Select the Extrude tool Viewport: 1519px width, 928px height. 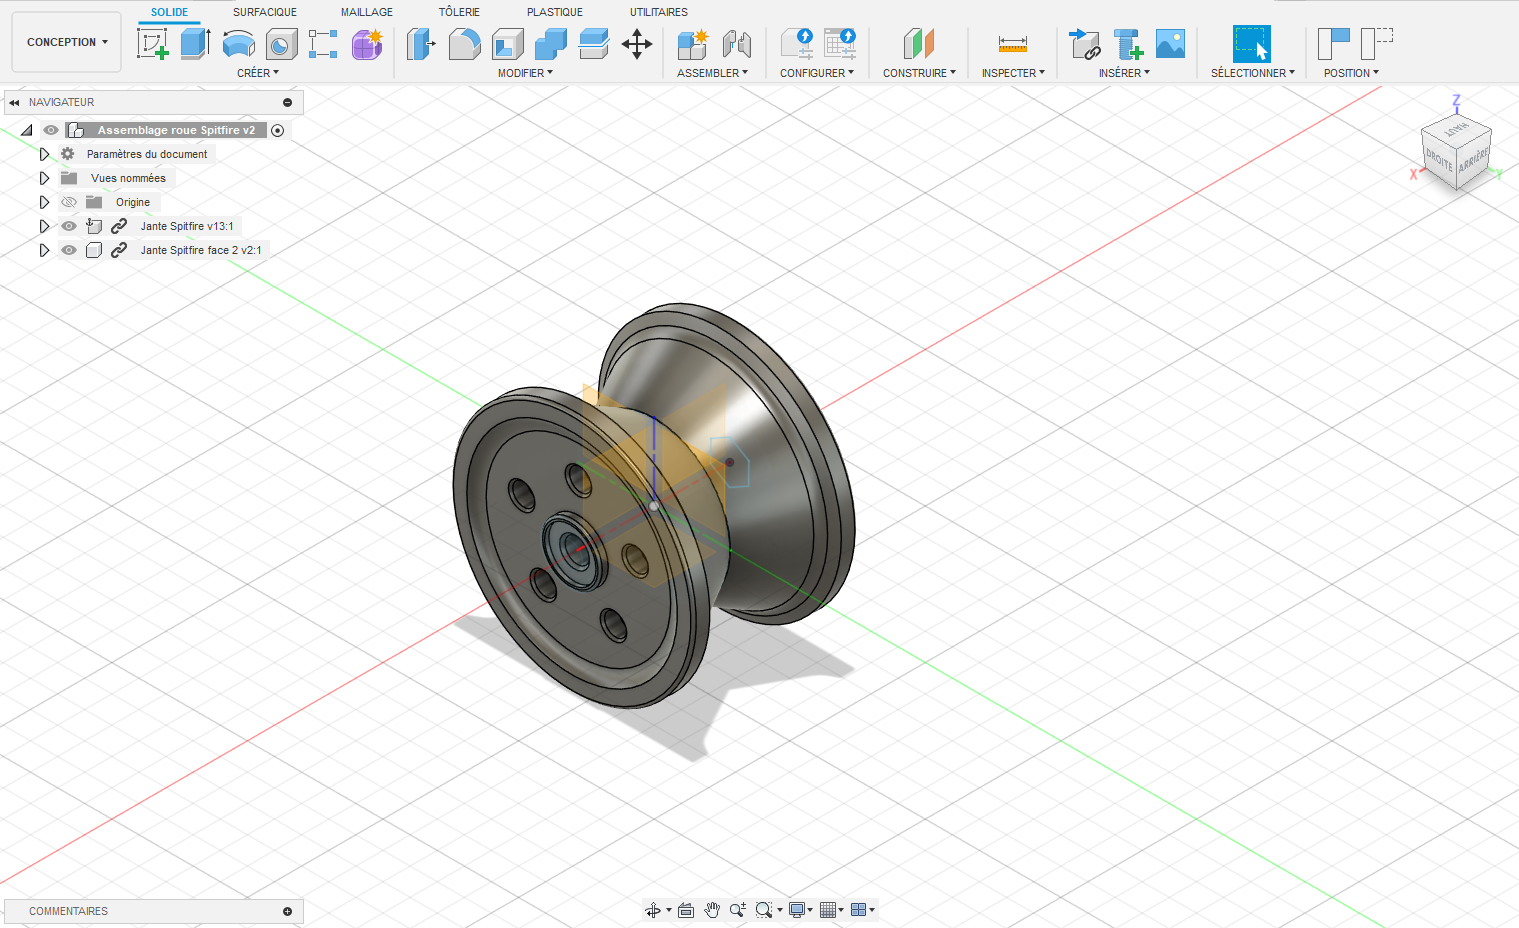[x=195, y=44]
